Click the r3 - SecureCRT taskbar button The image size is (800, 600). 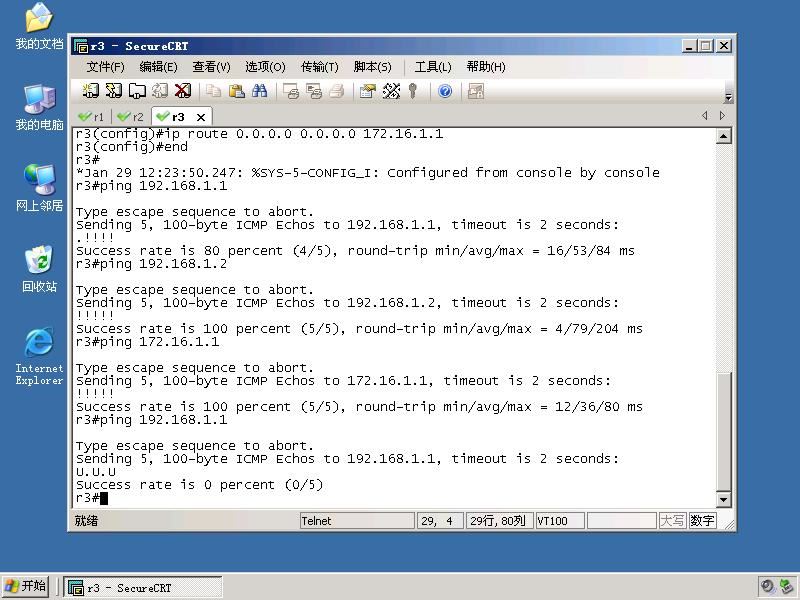[x=143, y=588]
